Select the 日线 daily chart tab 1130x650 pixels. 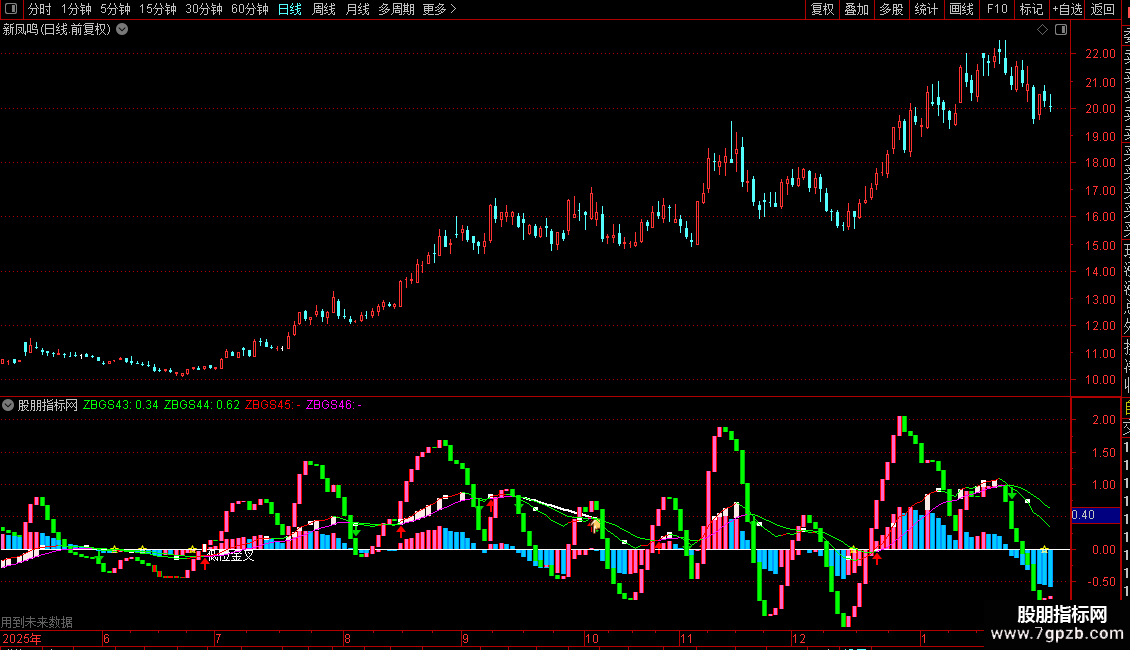coord(290,9)
